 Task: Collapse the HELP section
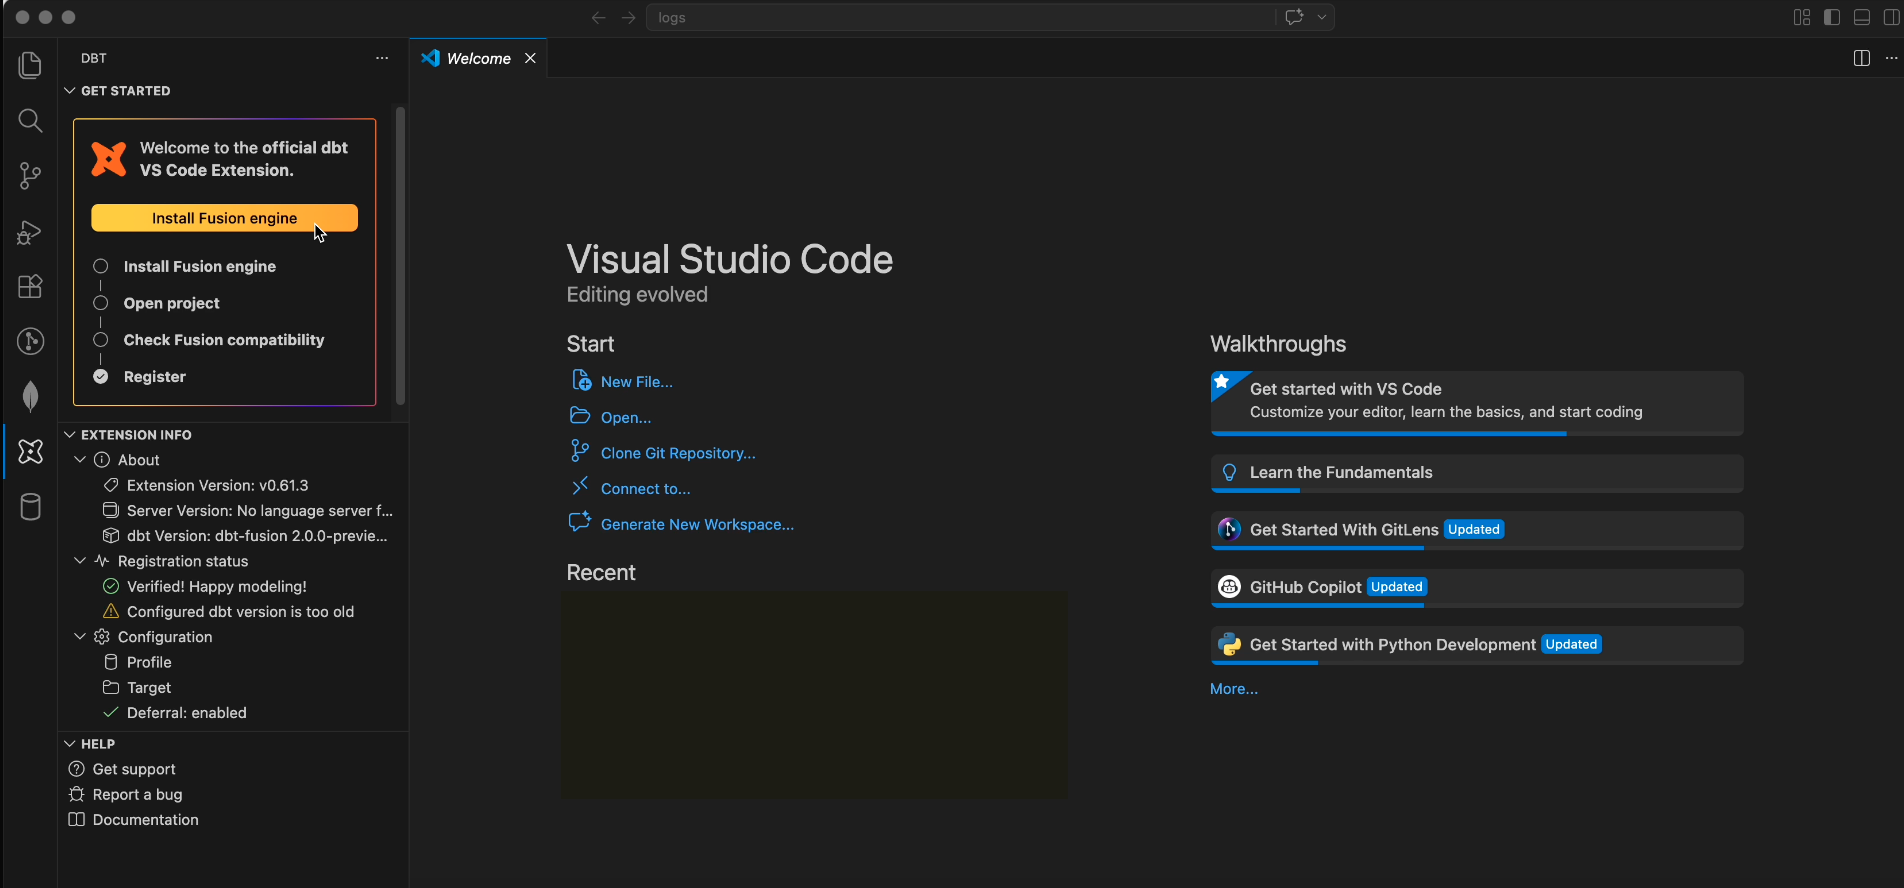click(x=70, y=744)
